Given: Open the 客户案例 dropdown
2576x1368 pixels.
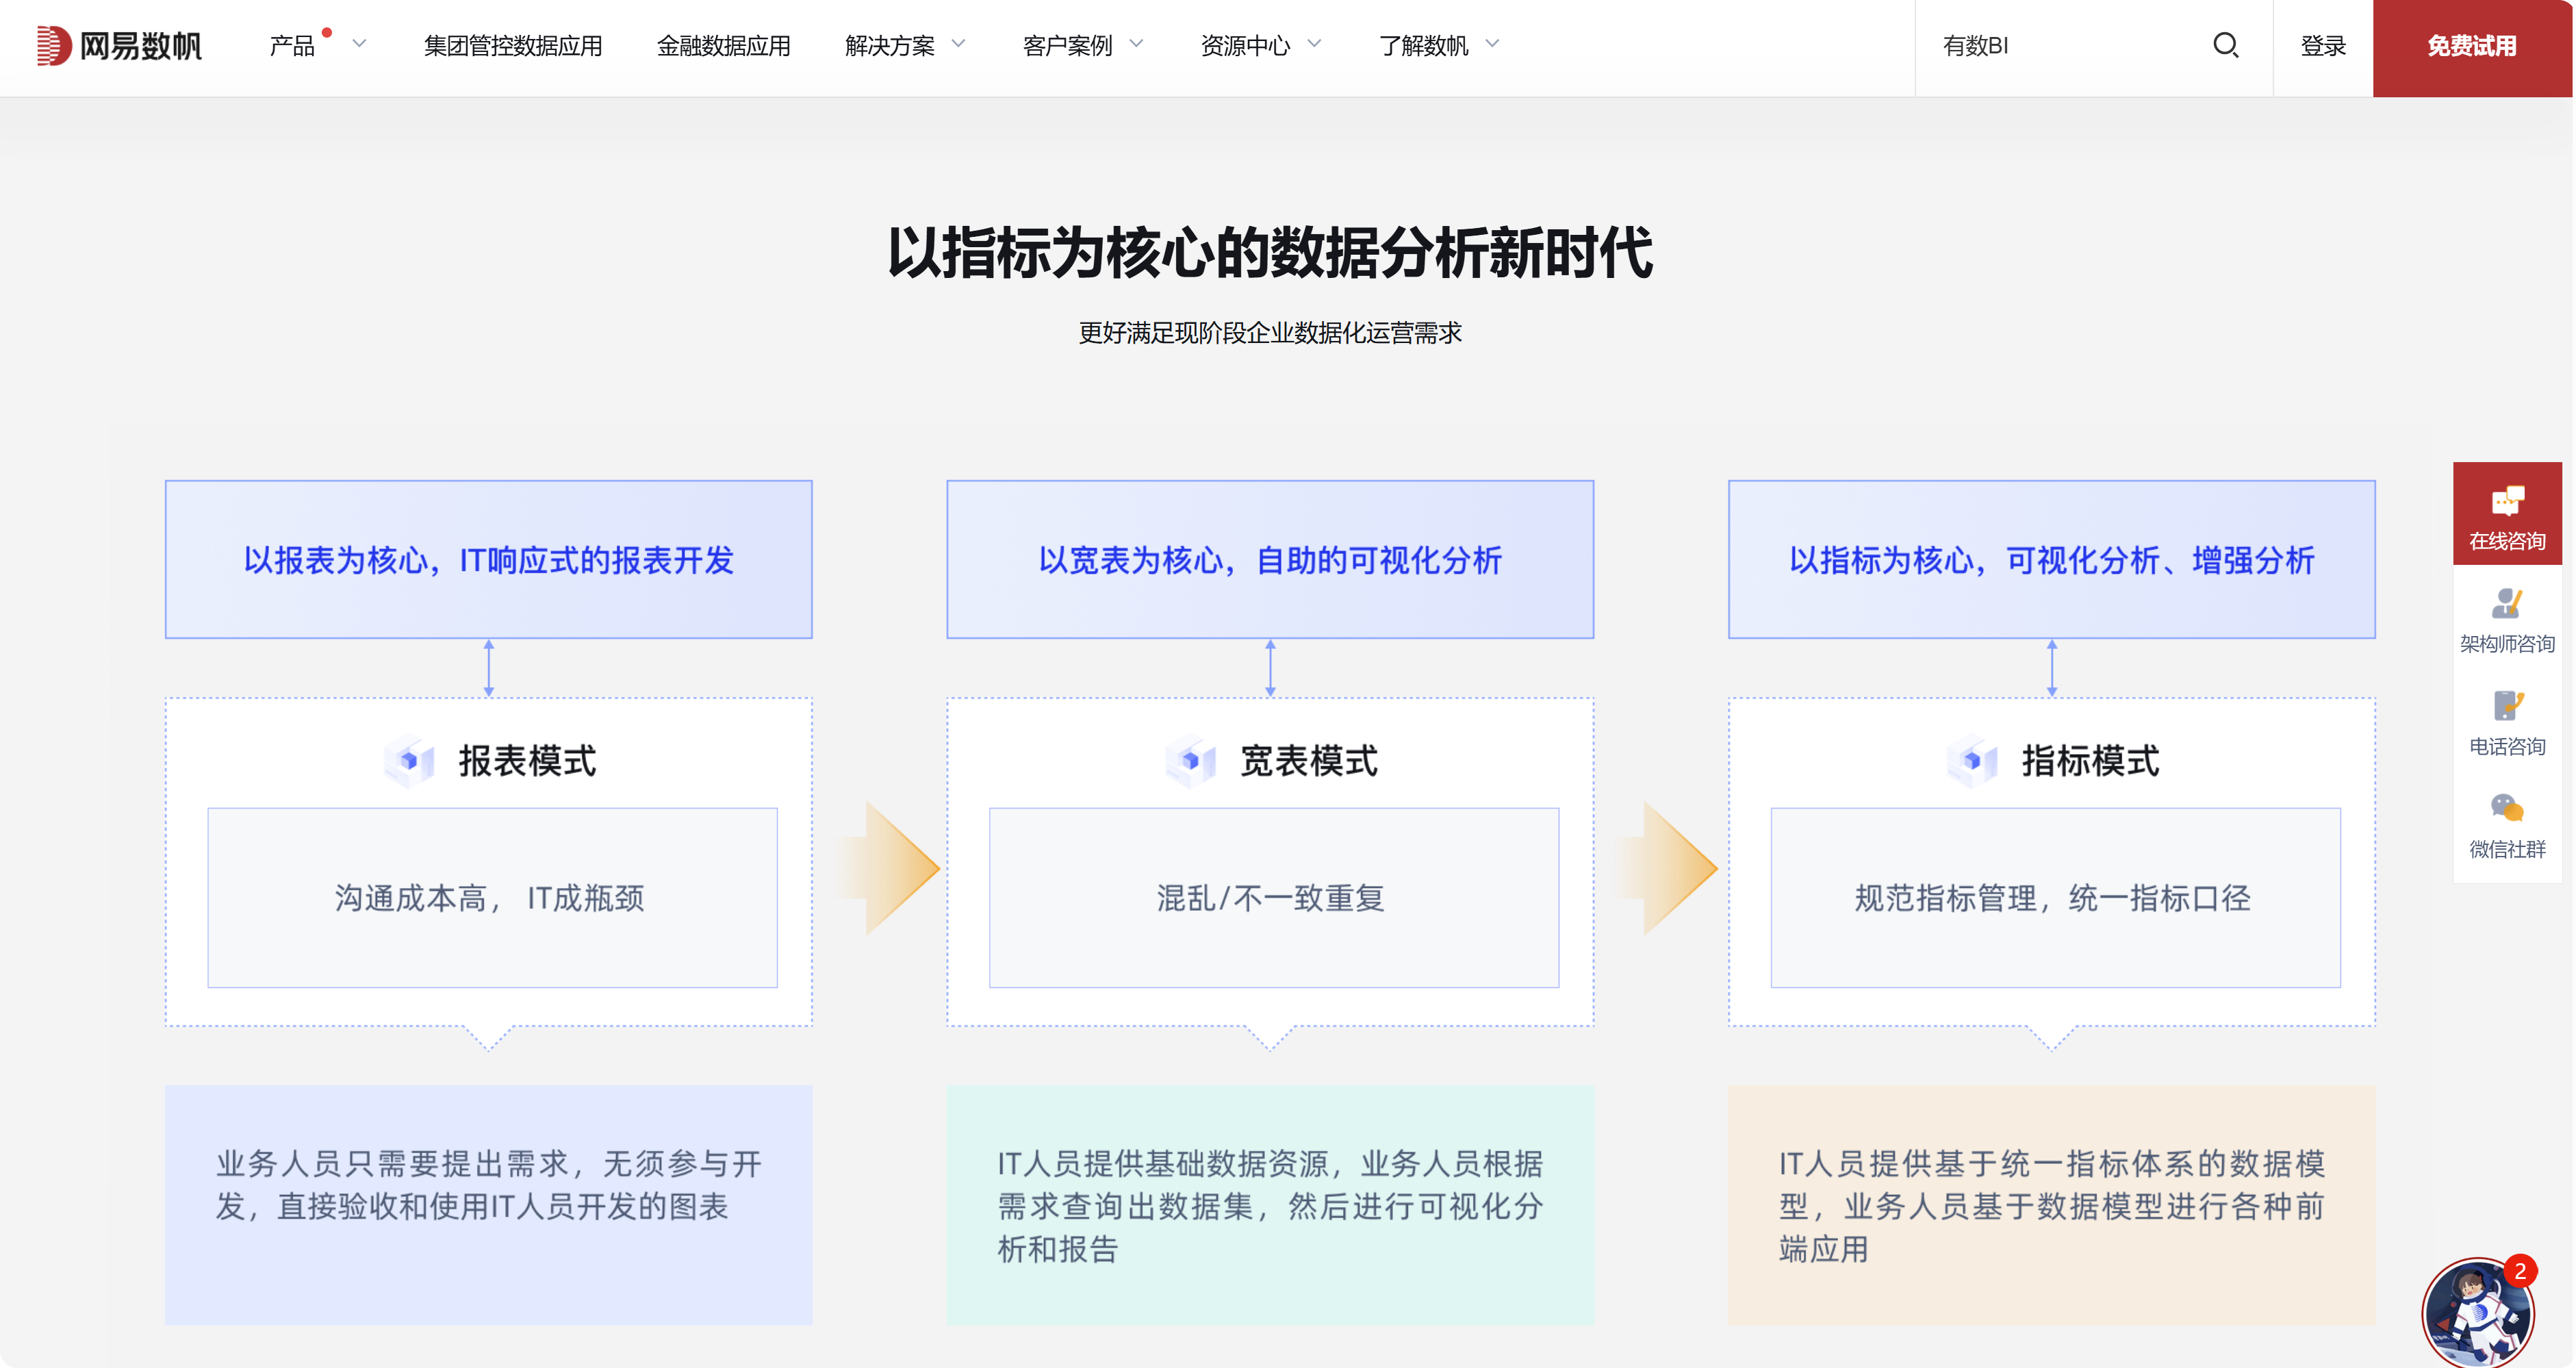Looking at the screenshot, I should coord(1067,46).
